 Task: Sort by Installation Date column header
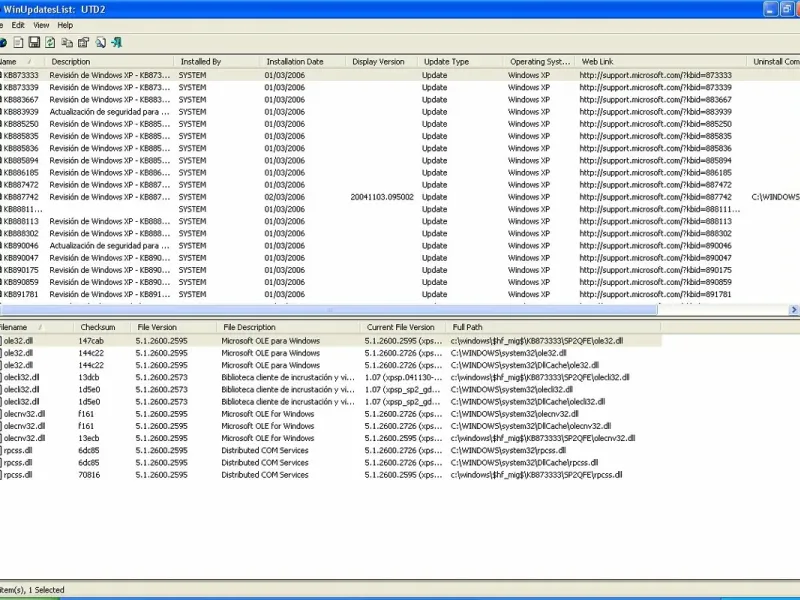(303, 62)
